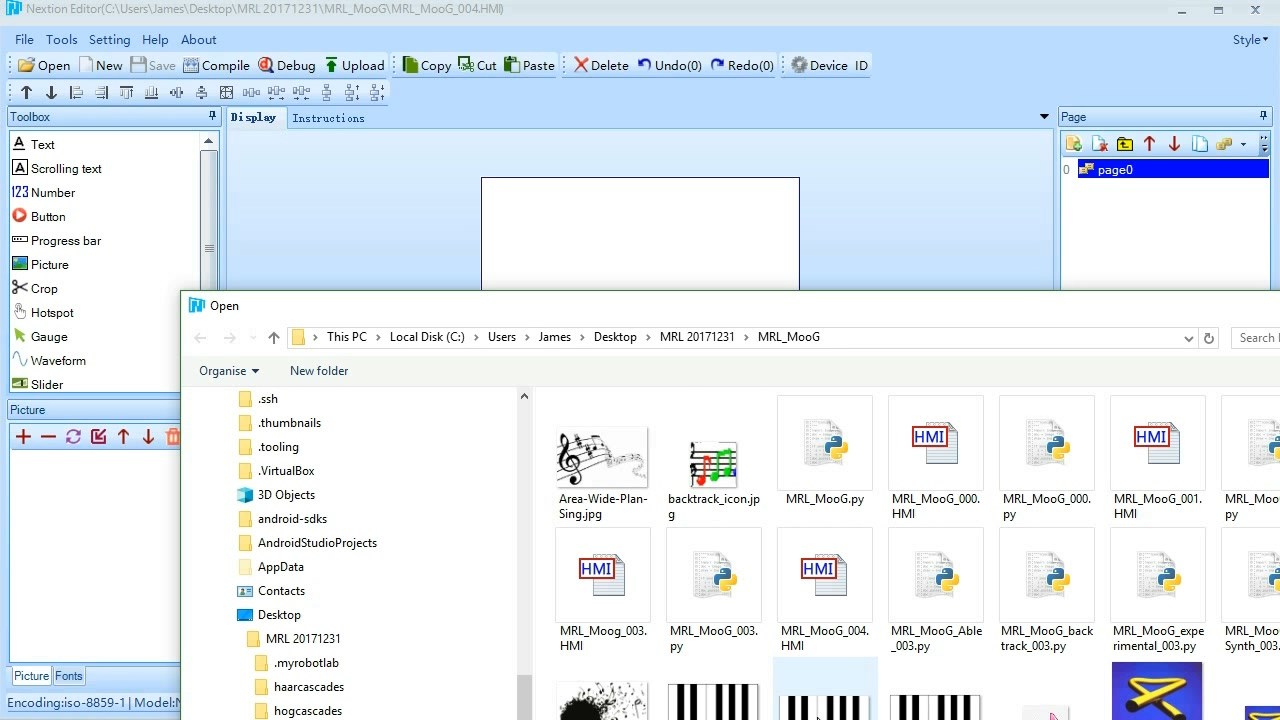Start the Debug simulator

pyautogui.click(x=286, y=65)
